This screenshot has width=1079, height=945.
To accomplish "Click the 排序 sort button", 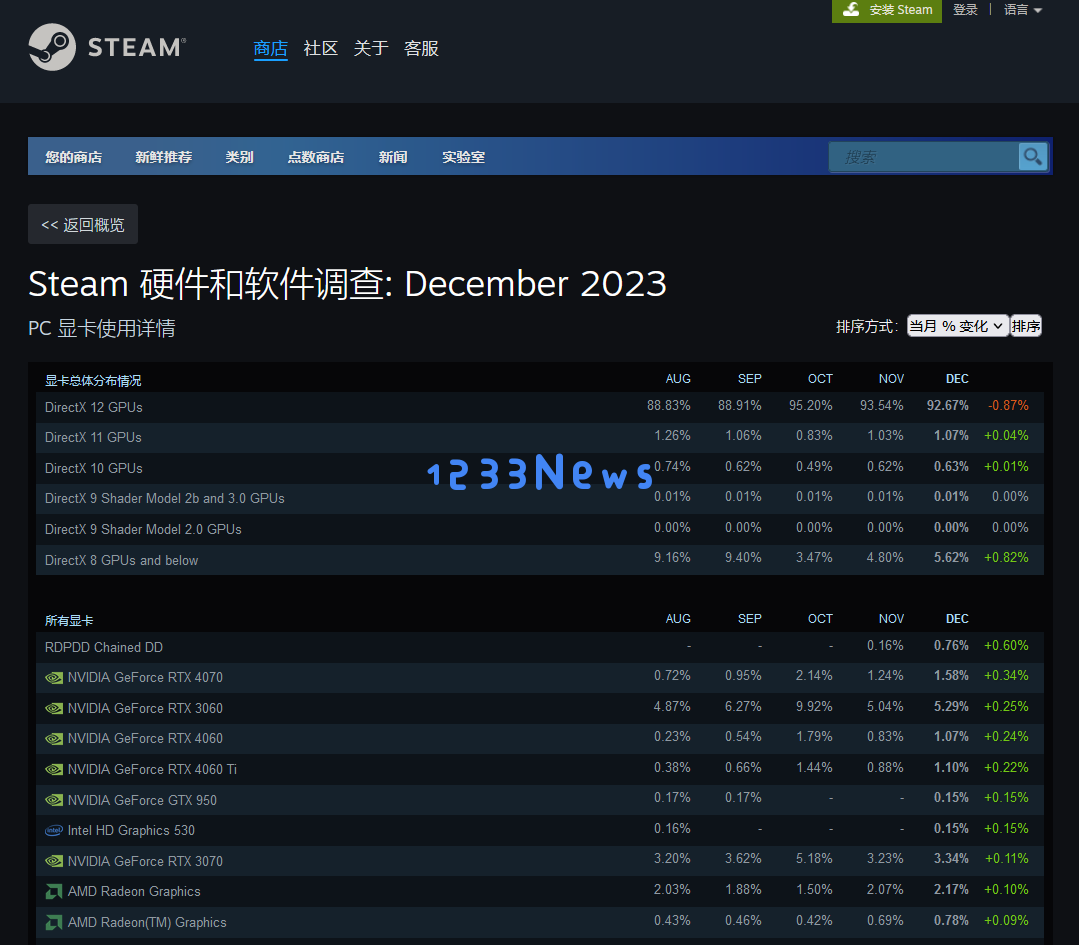I will pos(1025,326).
